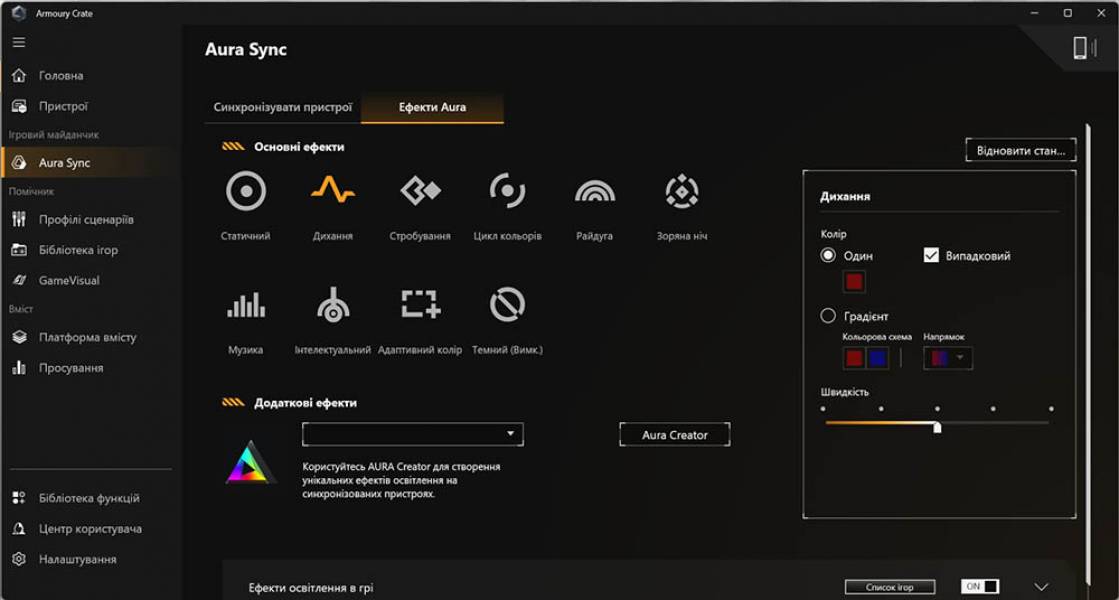Screen dimensions: 1119x600
Task: Open the additional effects dropdown list
Action: [x=412, y=434]
